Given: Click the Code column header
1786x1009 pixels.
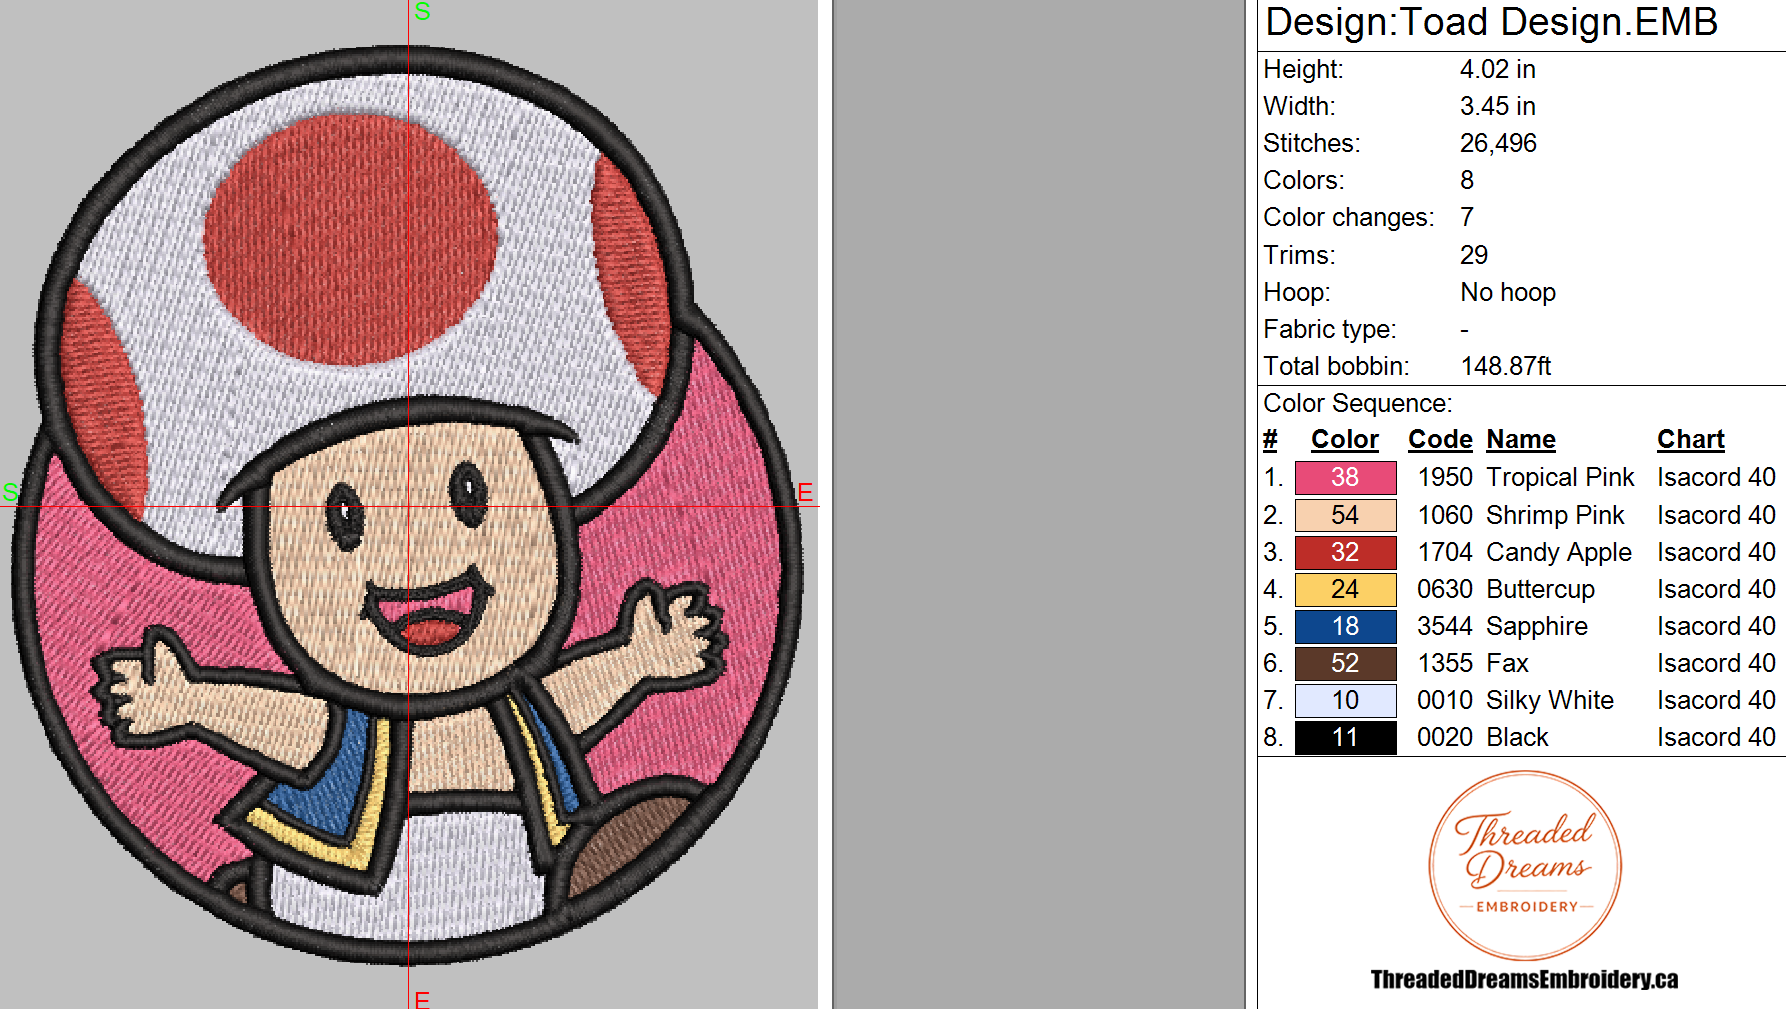Looking at the screenshot, I should click(x=1440, y=440).
